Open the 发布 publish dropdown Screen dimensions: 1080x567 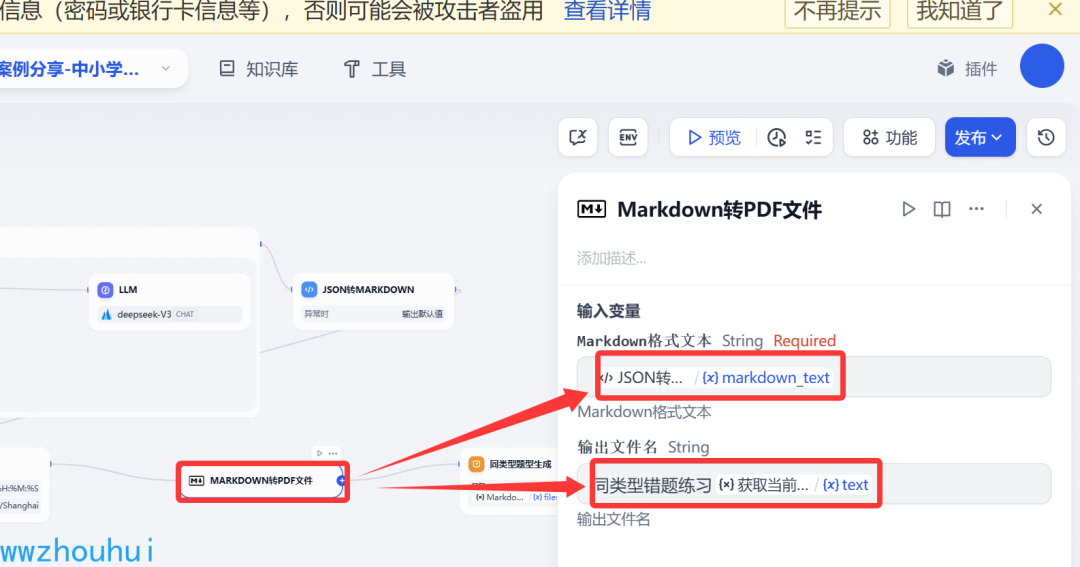coord(979,137)
